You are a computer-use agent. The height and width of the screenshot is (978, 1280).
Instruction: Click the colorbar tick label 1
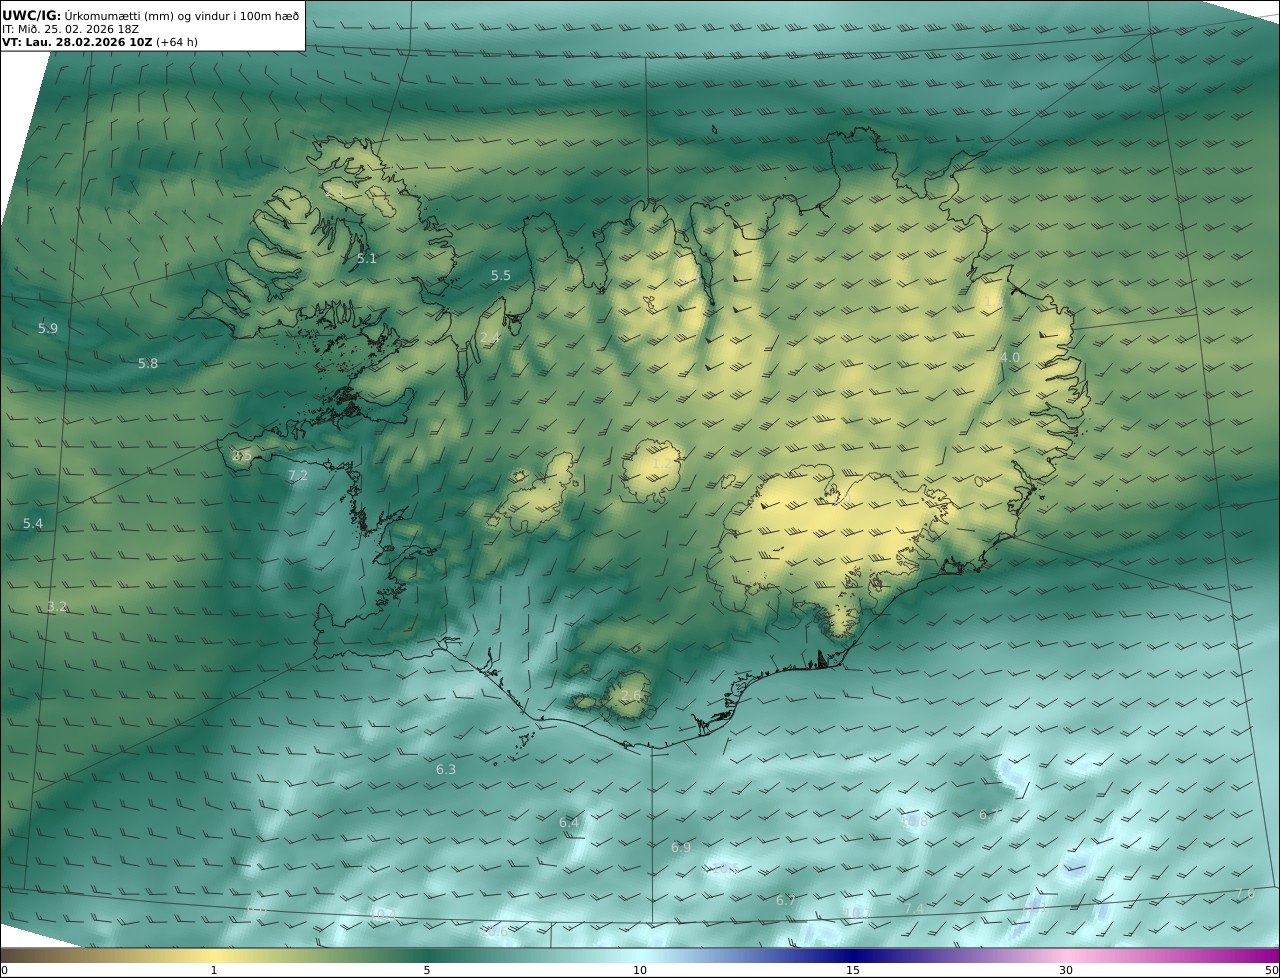pos(214,970)
